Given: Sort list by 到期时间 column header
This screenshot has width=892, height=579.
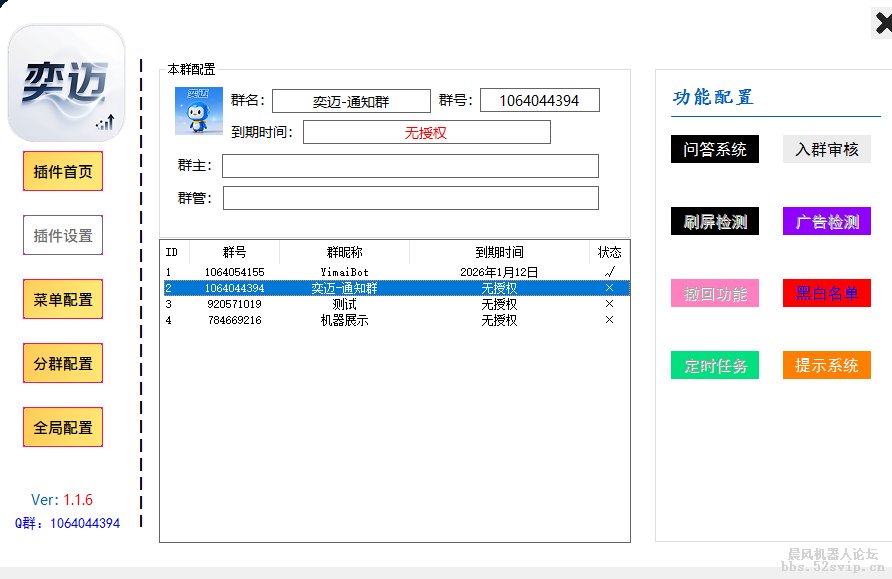Looking at the screenshot, I should click(x=499, y=253).
